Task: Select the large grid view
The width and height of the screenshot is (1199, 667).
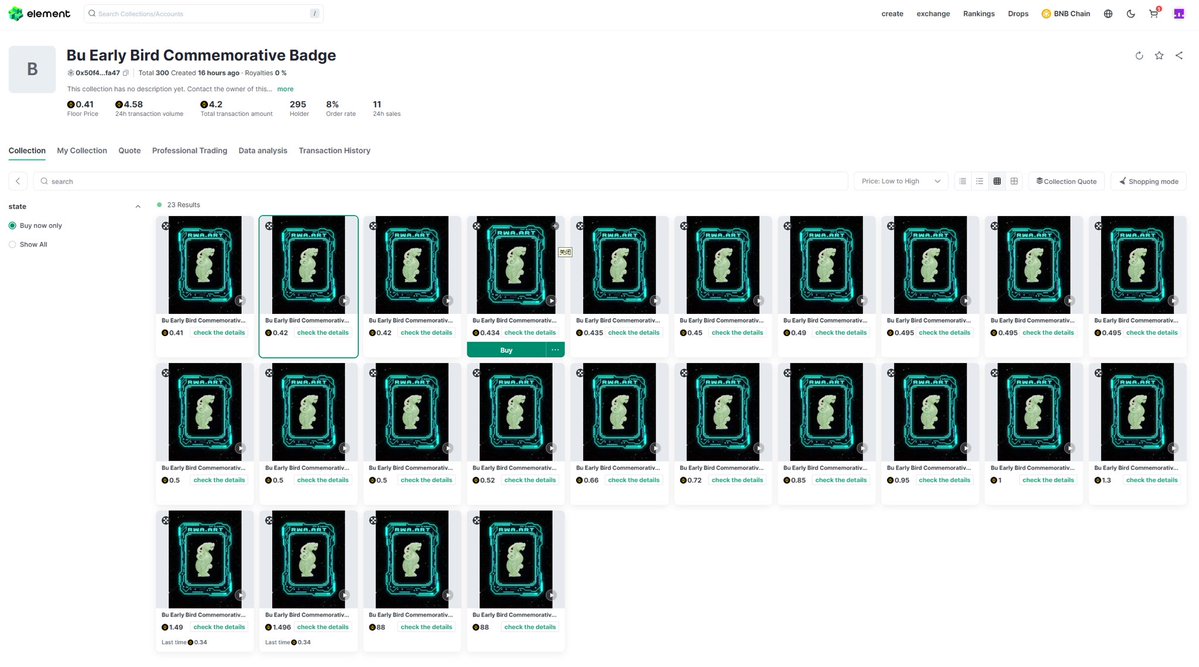Action: [x=1014, y=181]
